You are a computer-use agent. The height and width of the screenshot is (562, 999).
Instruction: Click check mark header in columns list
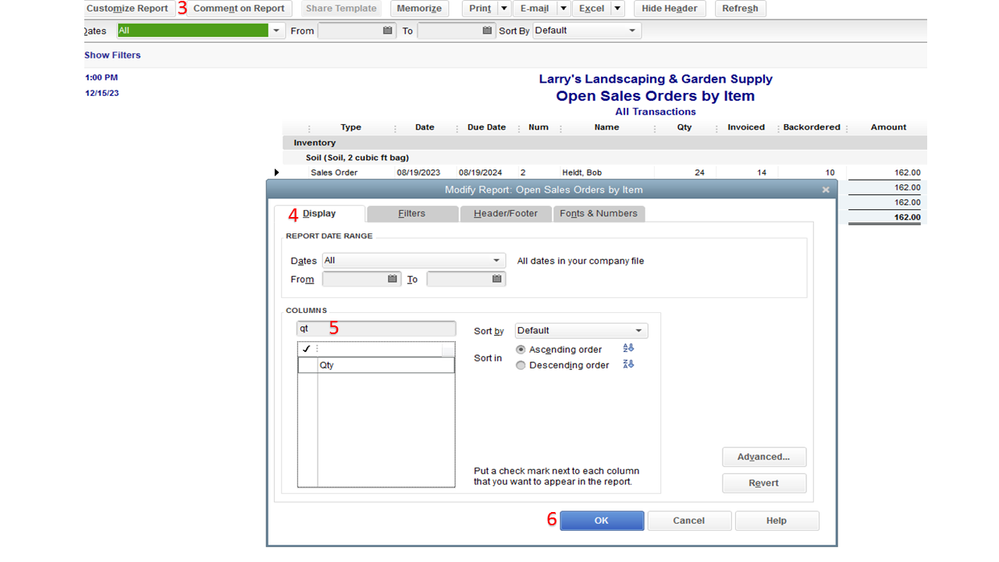click(306, 349)
